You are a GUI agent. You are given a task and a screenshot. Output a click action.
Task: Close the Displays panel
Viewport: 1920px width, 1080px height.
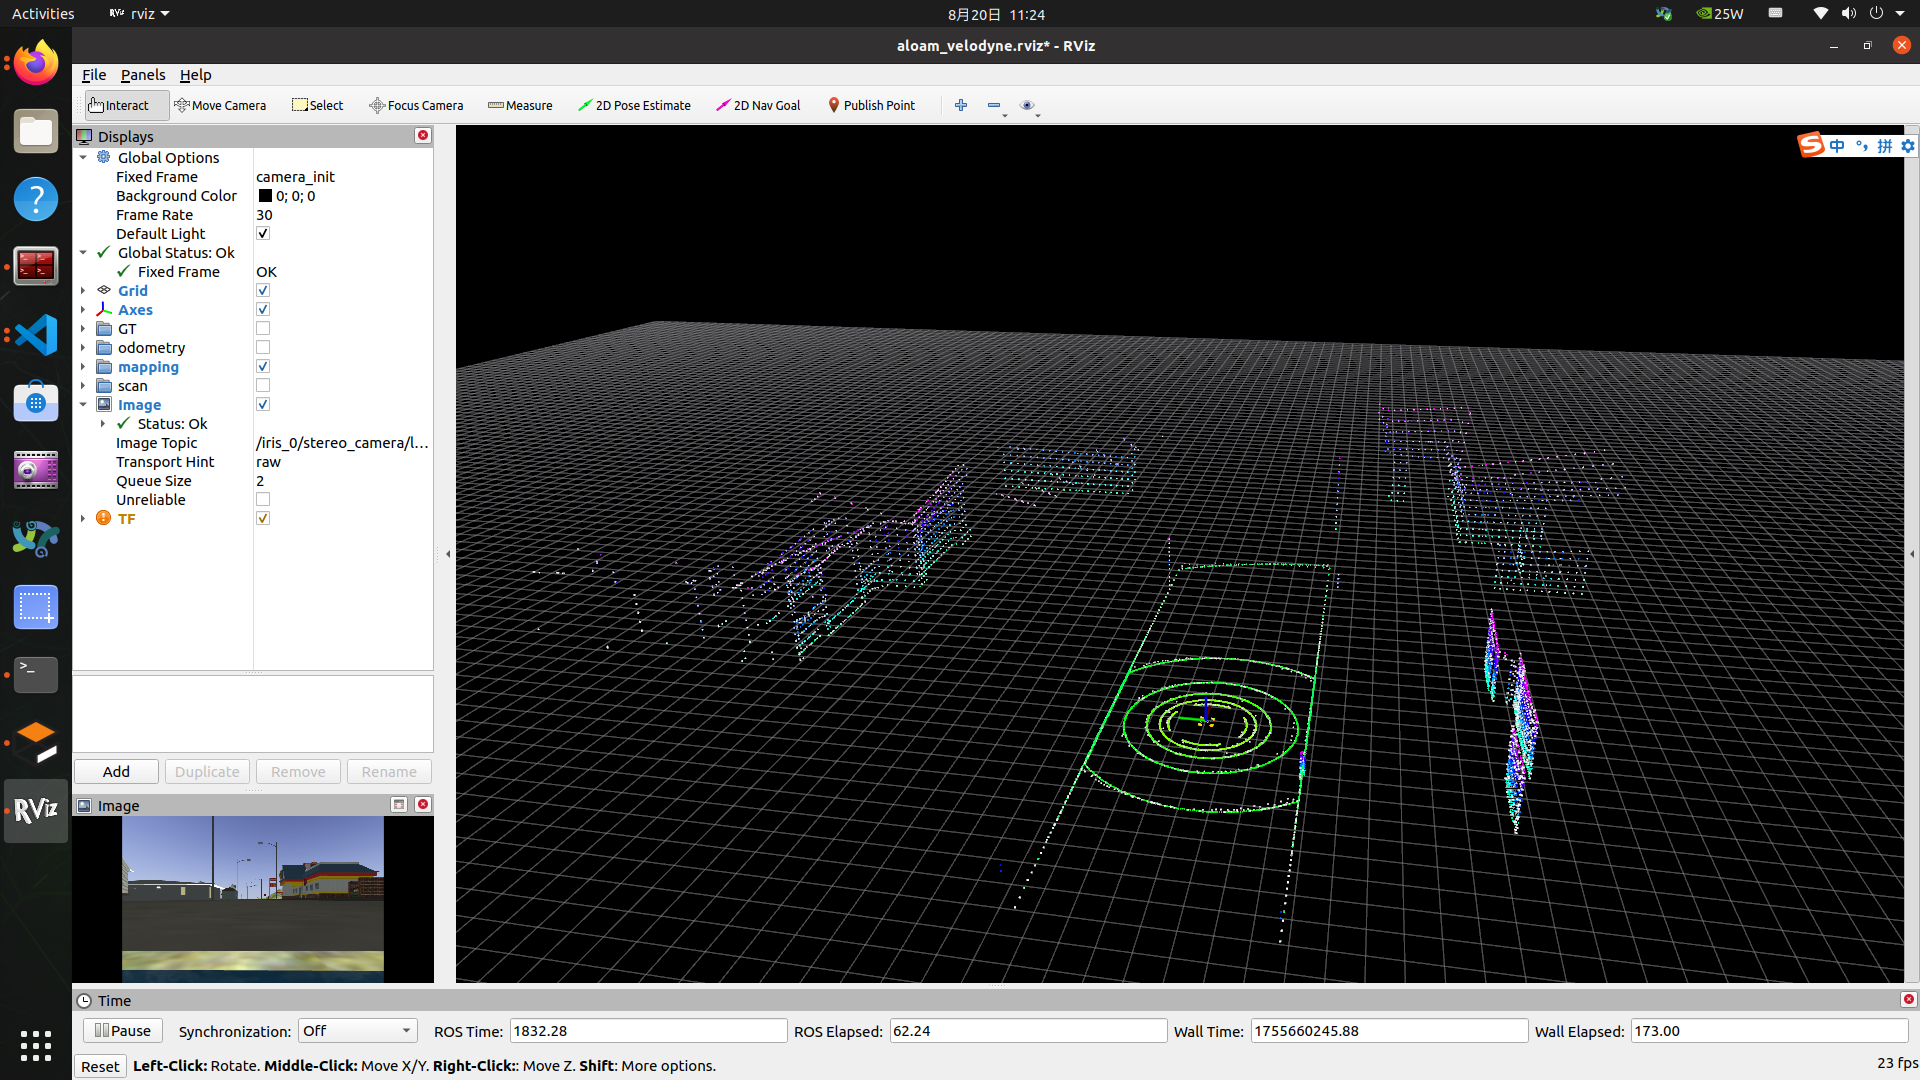point(423,135)
